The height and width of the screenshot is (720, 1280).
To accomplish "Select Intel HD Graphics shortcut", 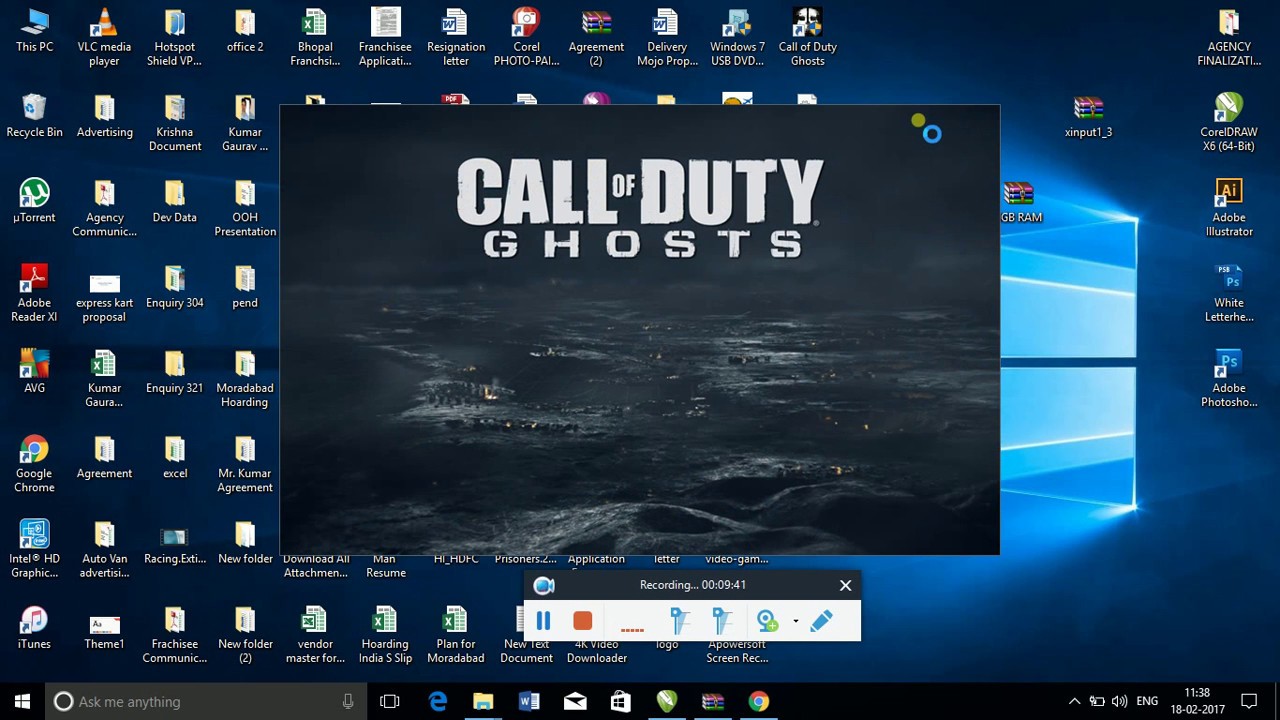I will 34,550.
